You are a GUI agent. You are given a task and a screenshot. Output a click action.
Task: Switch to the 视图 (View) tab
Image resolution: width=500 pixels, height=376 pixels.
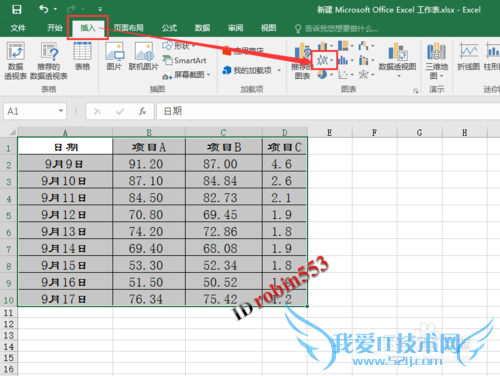pyautogui.click(x=268, y=28)
